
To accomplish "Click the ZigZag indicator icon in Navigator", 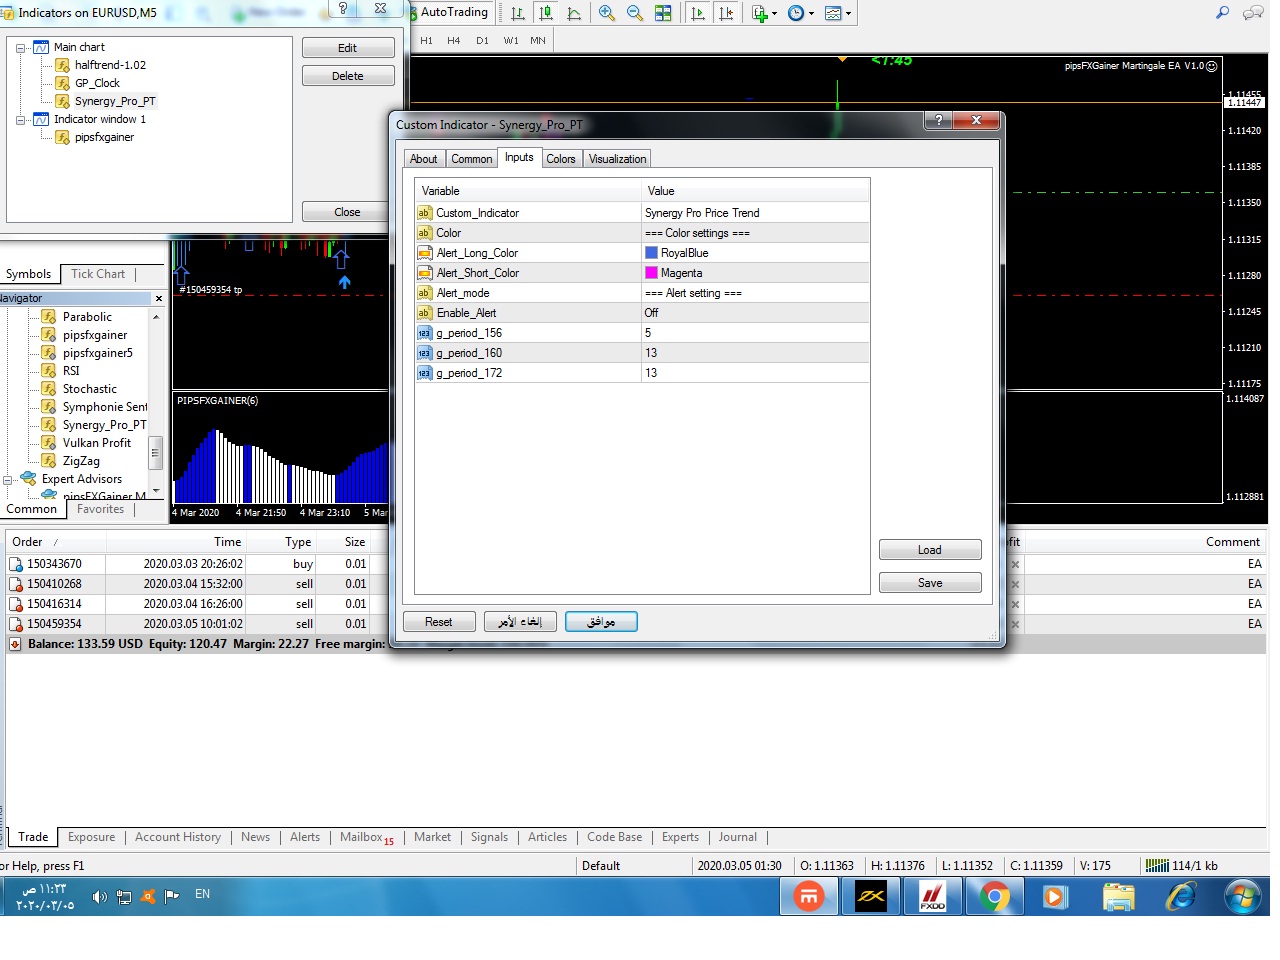I will [x=48, y=461].
